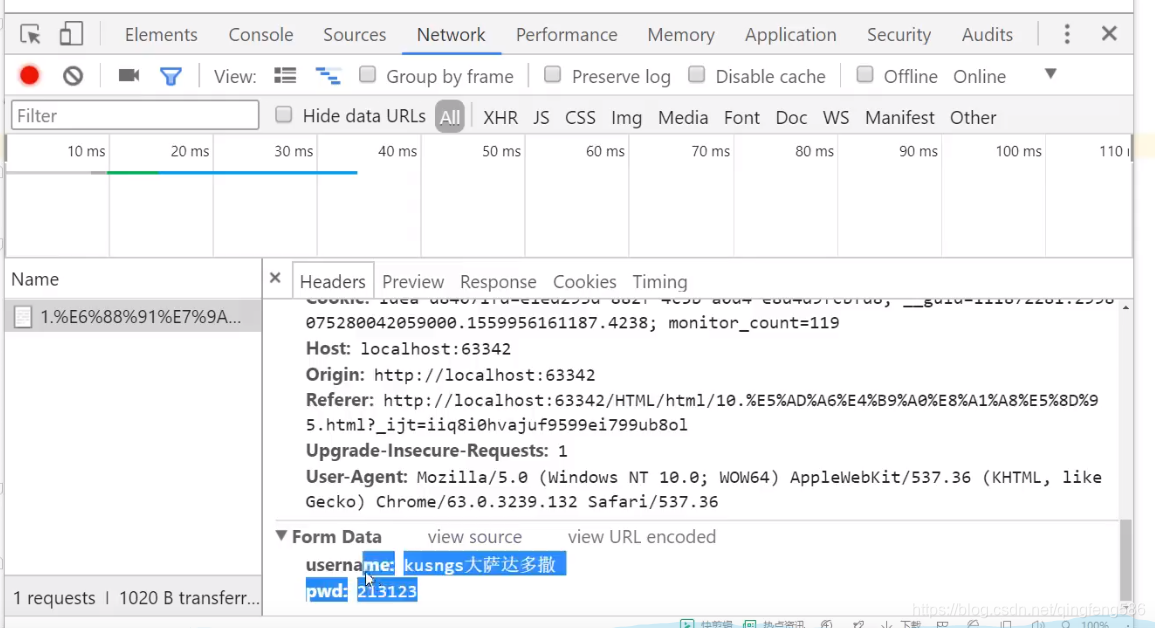The width and height of the screenshot is (1155, 628).
Task: Check Hide data URLs
Action: 284,115
